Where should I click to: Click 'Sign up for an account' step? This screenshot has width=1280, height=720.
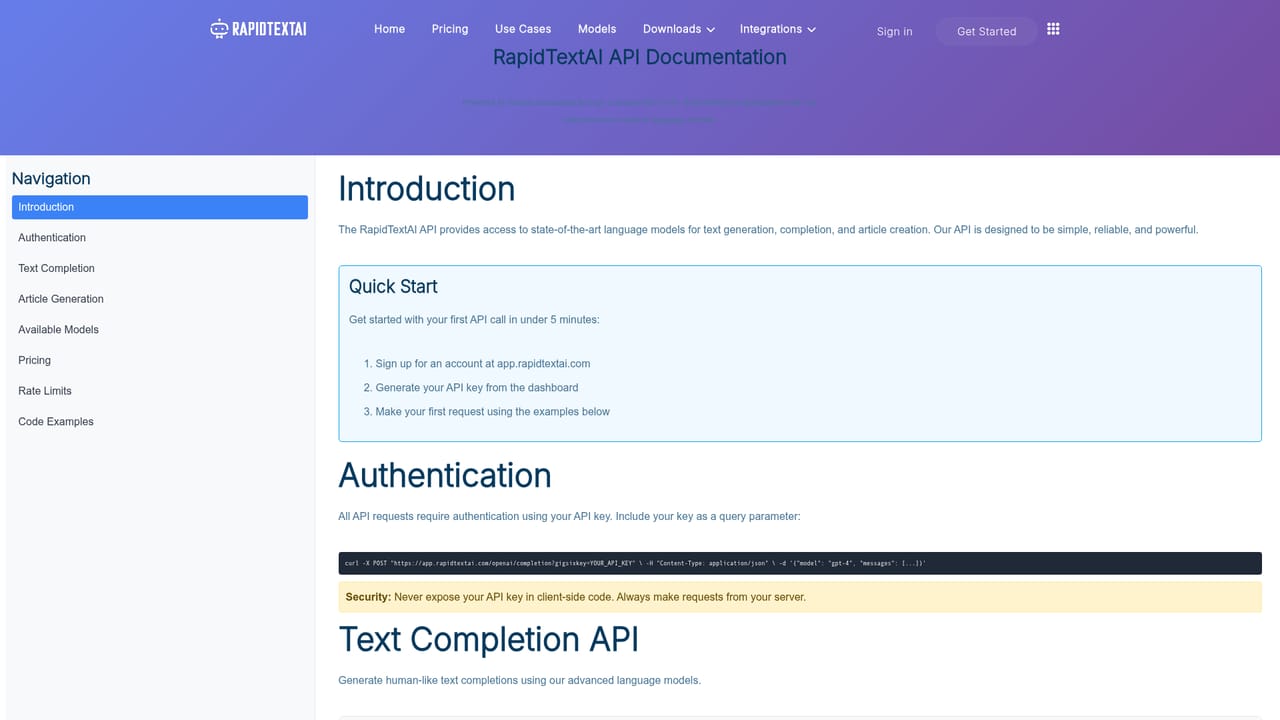click(483, 364)
